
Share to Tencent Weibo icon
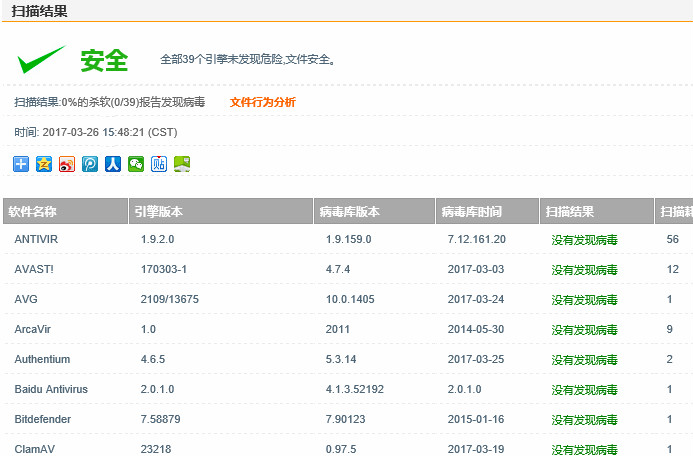[x=90, y=164]
